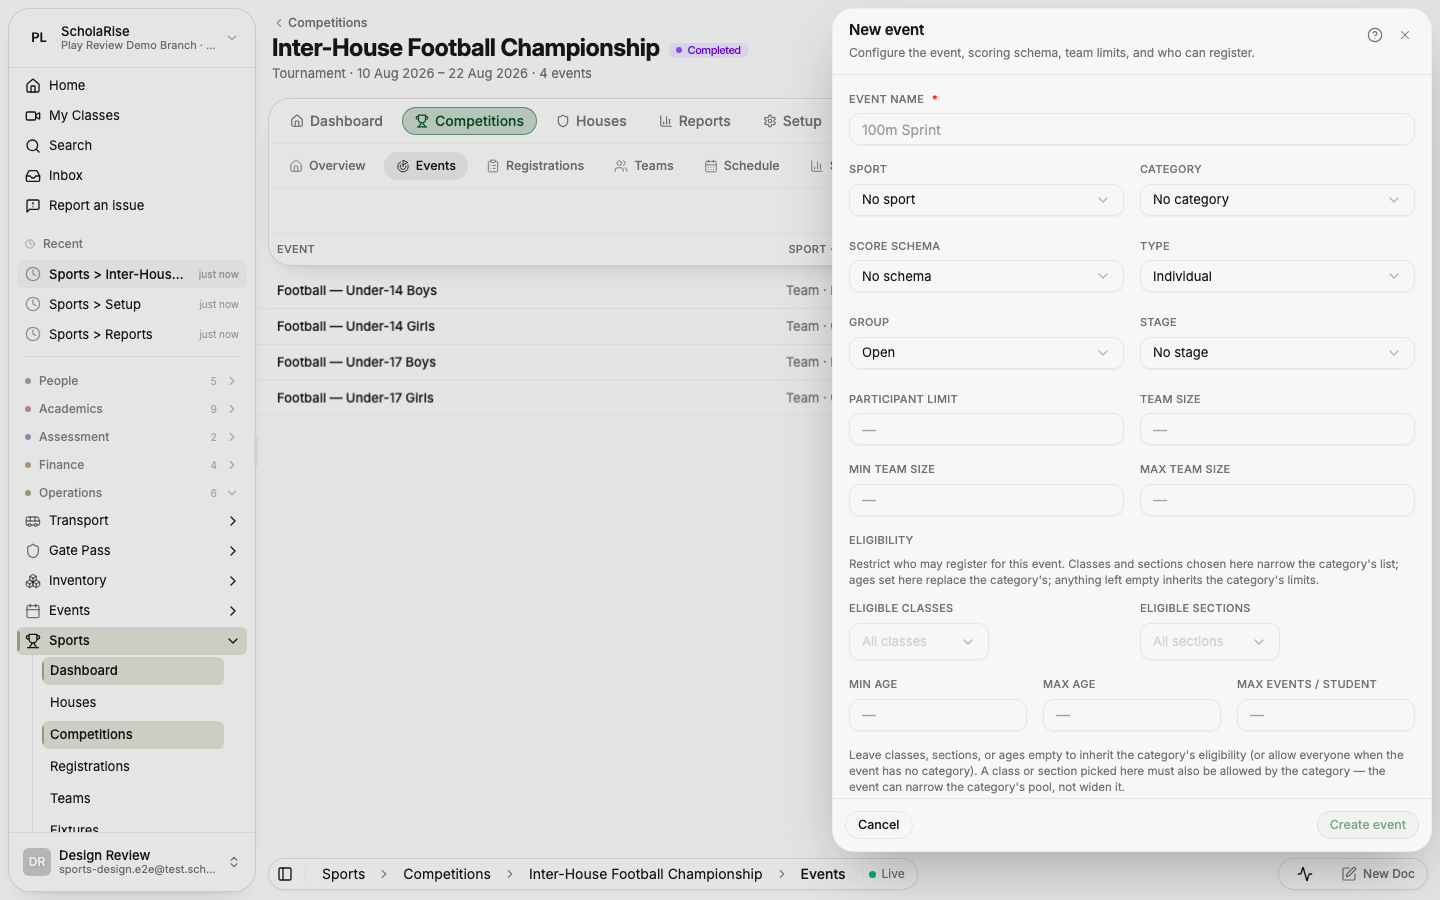Open the Registrations sub-tab
Image resolution: width=1440 pixels, height=900 pixels.
[x=535, y=166]
